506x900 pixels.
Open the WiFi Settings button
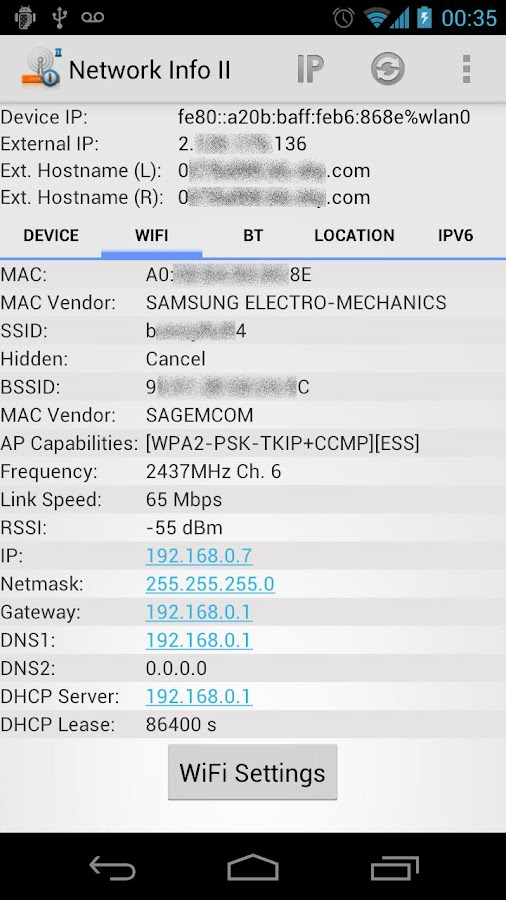pos(252,772)
